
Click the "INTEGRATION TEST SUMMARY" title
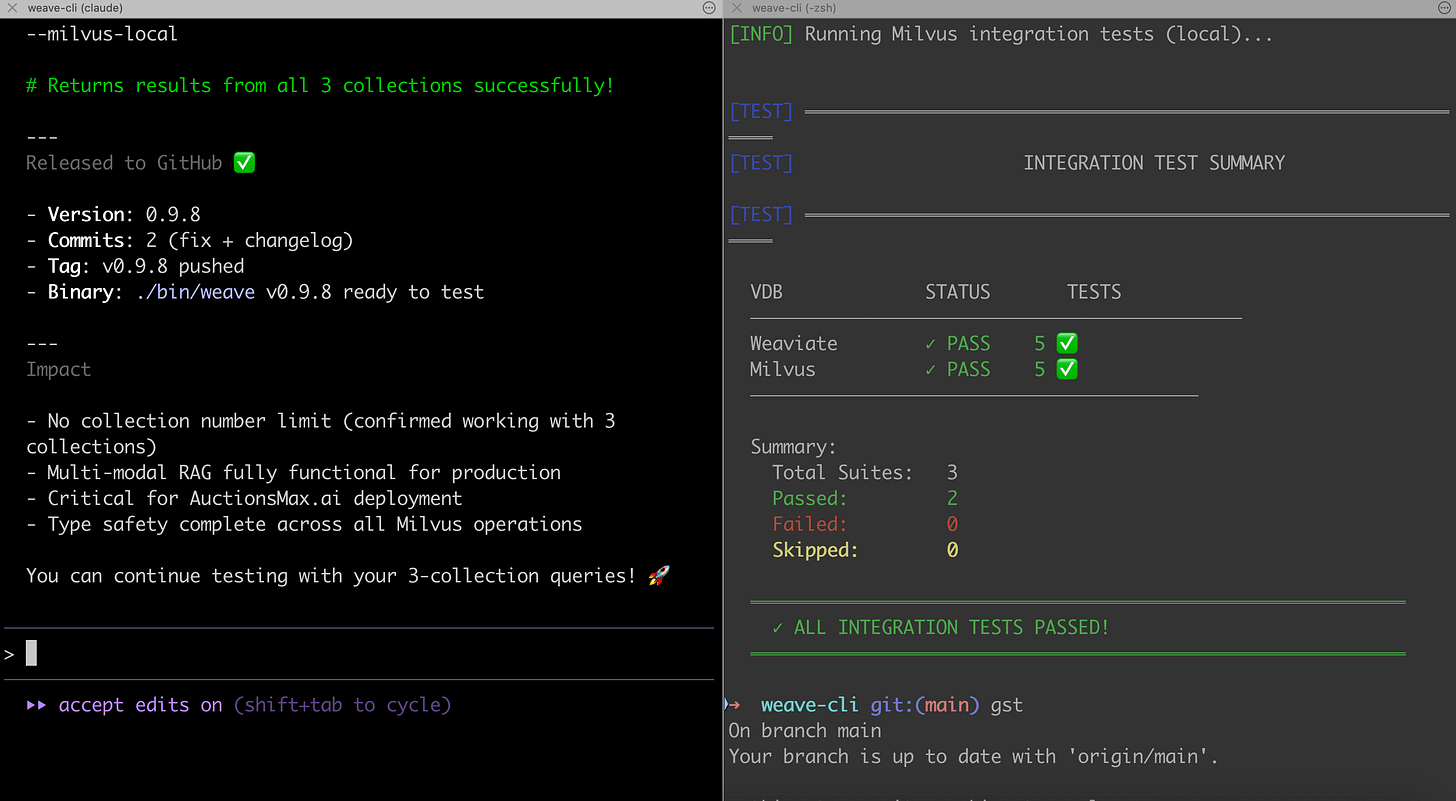click(x=1154, y=163)
